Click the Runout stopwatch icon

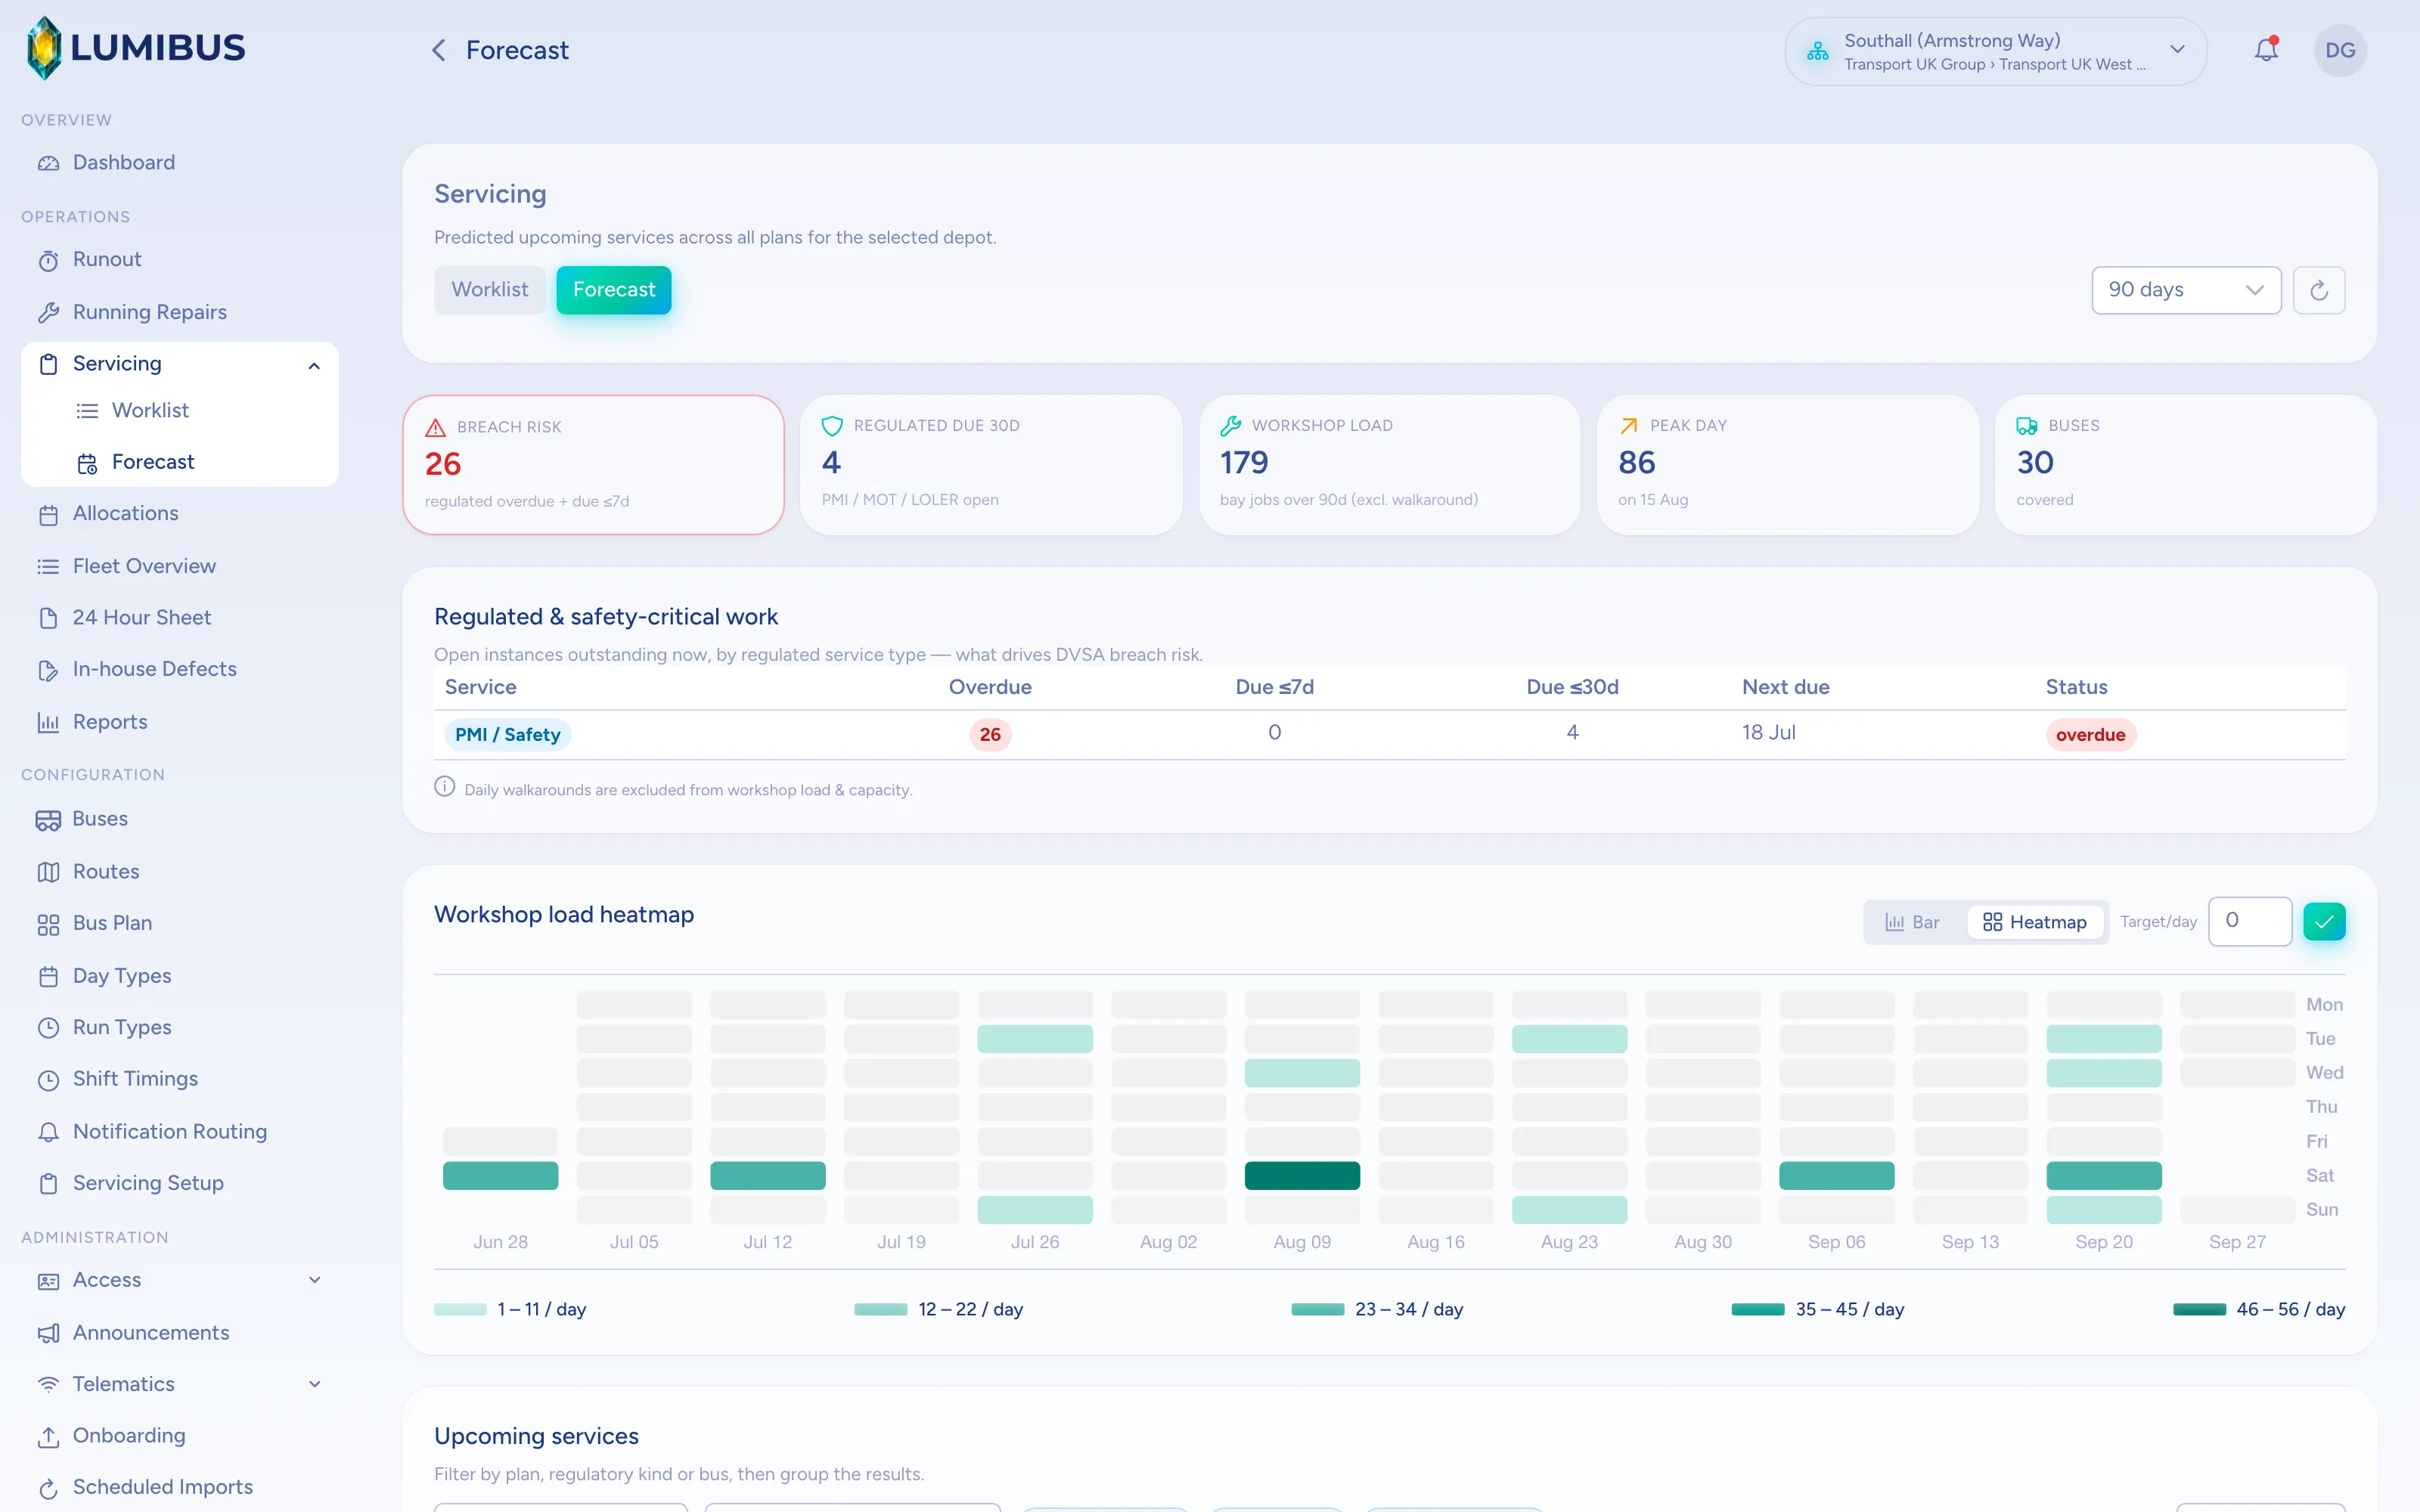48,260
